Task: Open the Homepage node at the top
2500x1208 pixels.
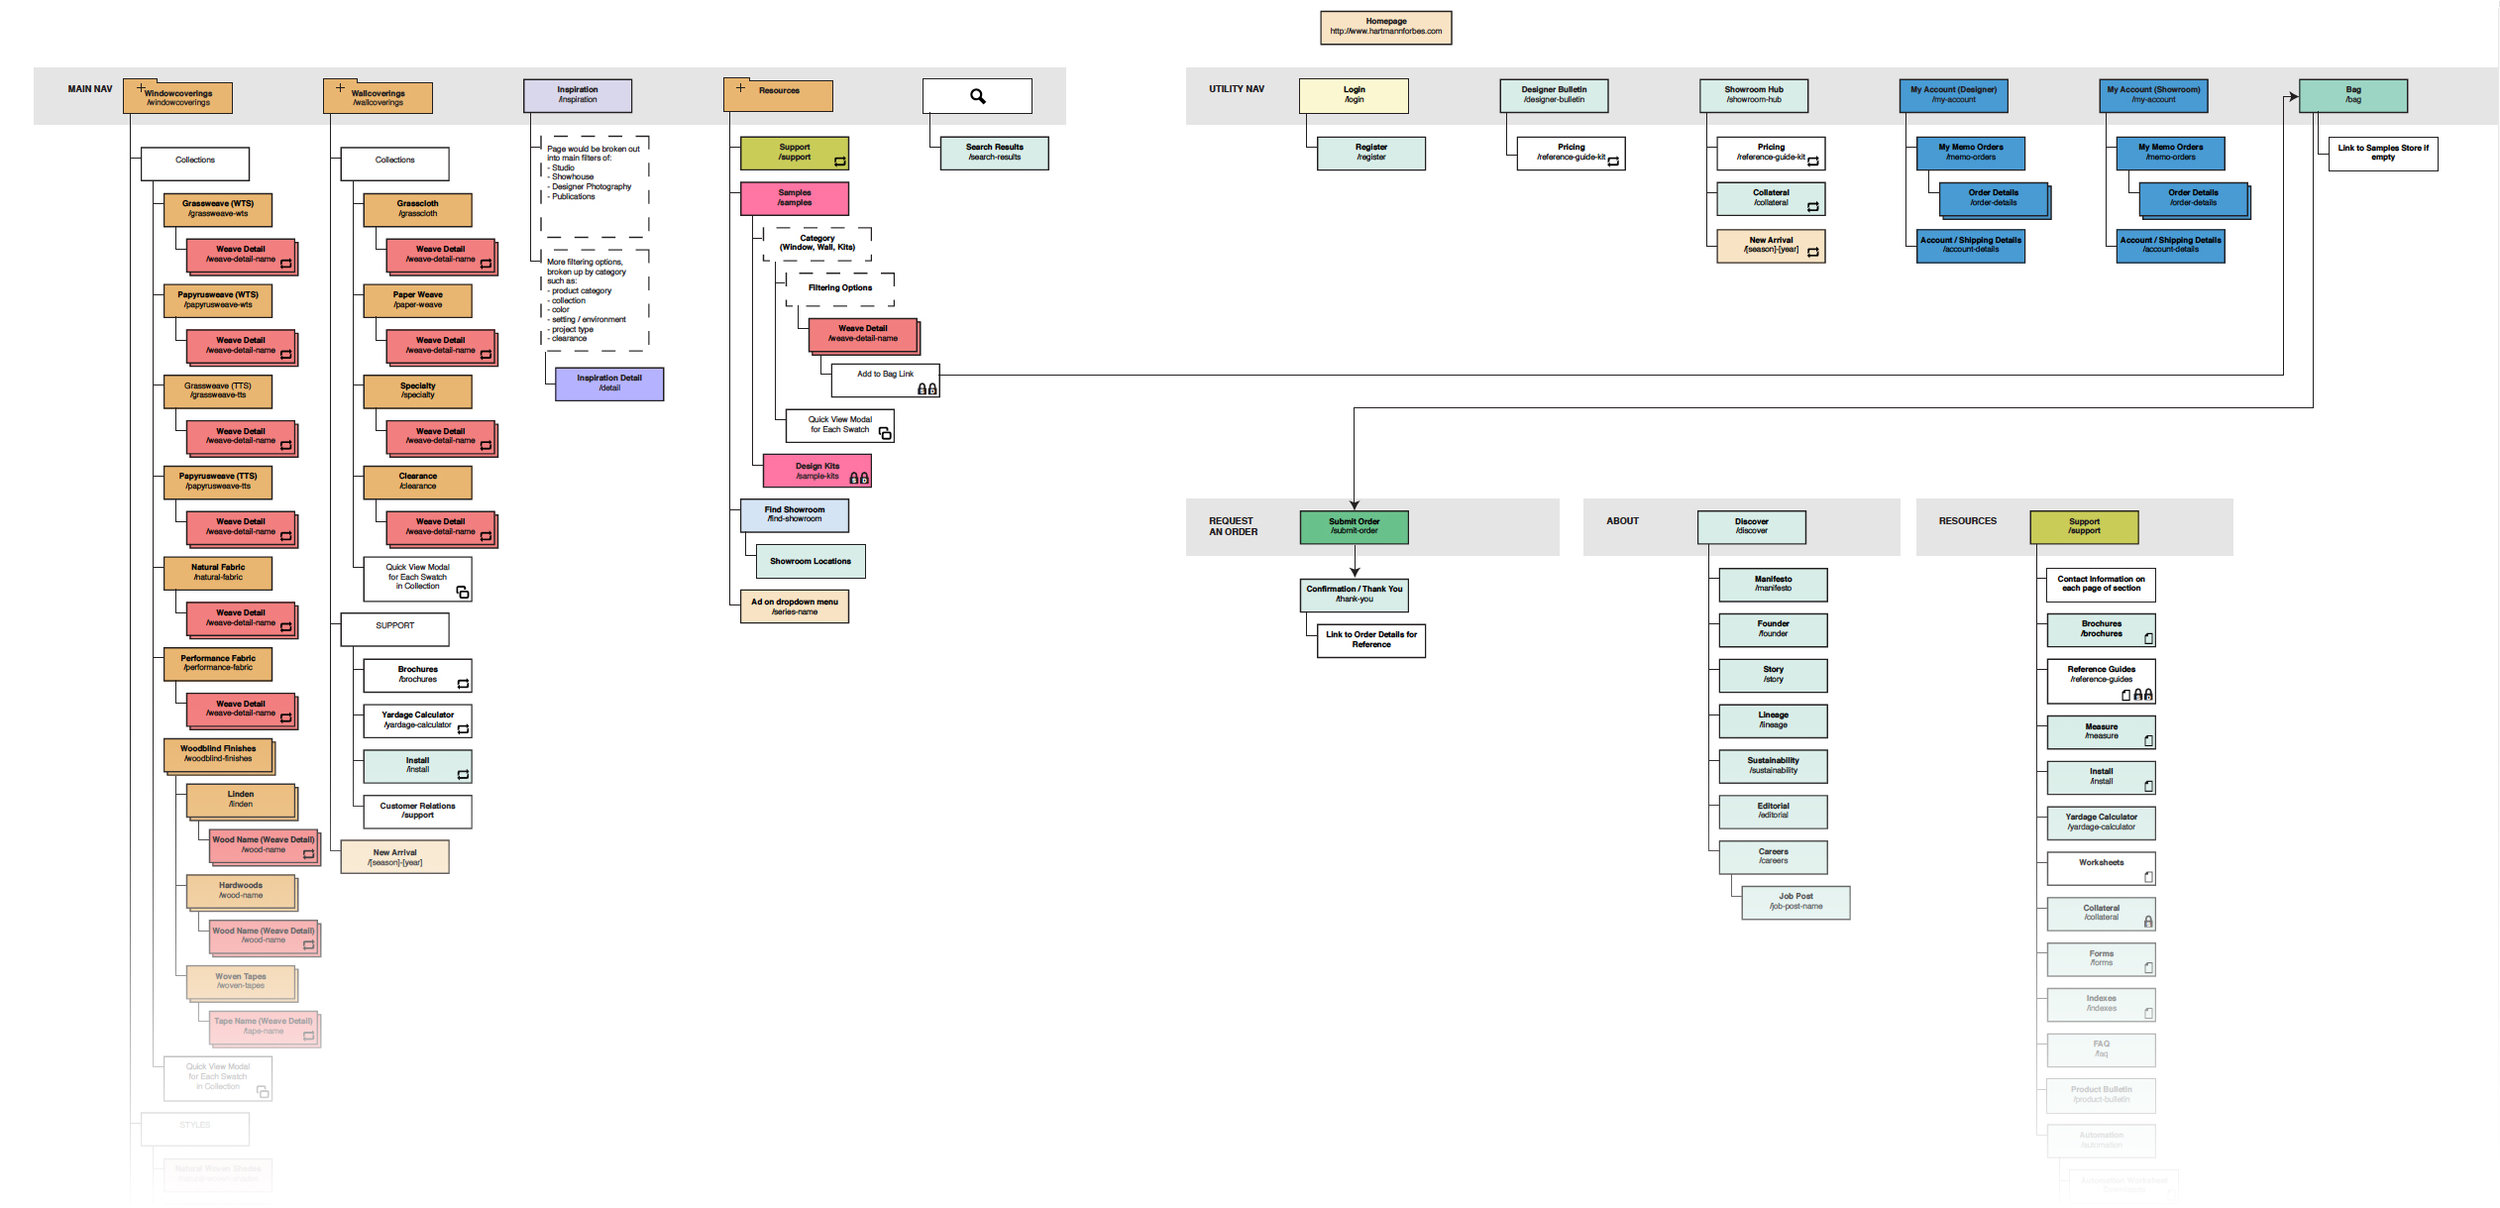Action: 1387,26
